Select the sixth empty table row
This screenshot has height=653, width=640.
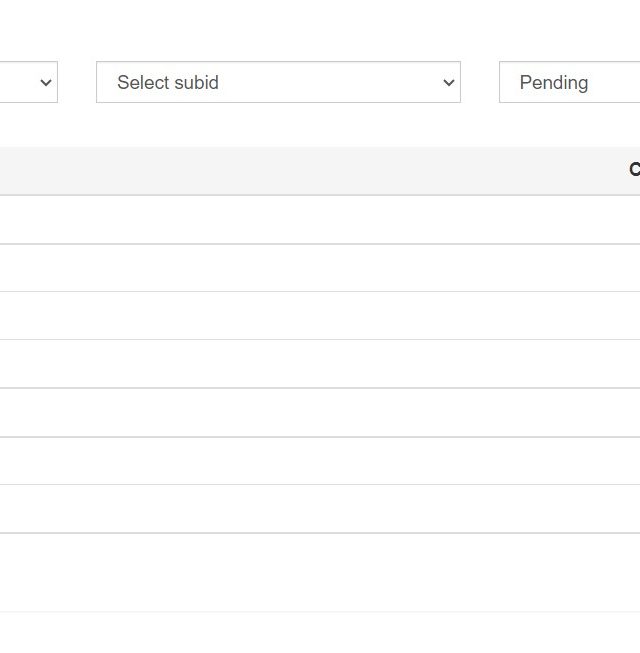tap(320, 461)
